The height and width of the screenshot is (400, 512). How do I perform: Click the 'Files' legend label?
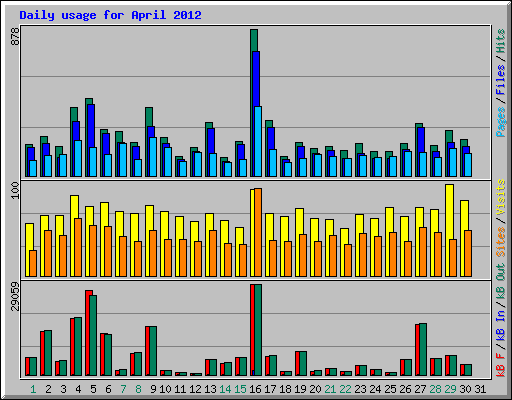(501, 80)
